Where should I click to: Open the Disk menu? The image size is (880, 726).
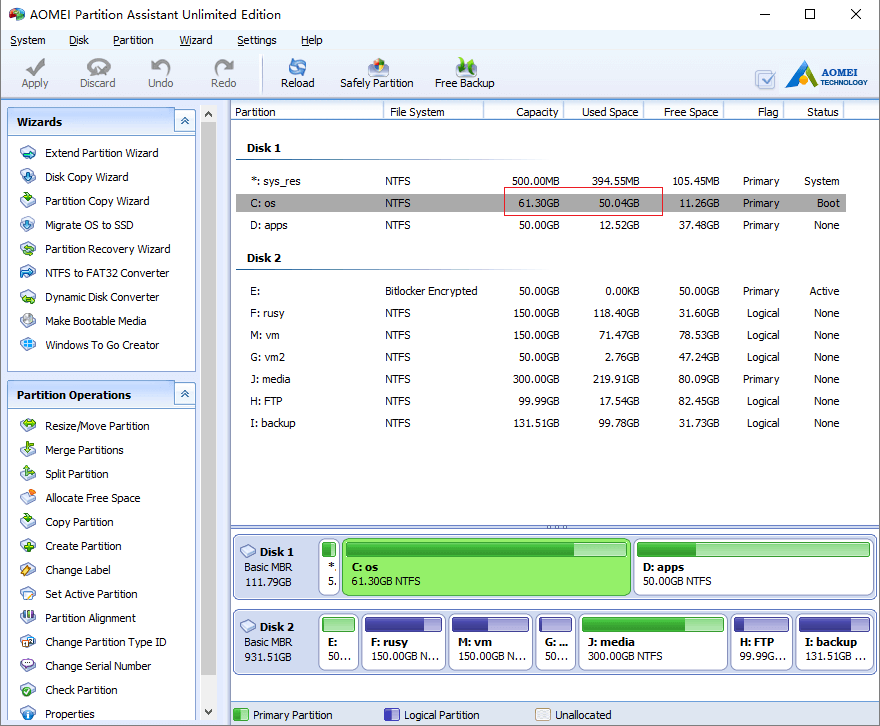tap(79, 40)
